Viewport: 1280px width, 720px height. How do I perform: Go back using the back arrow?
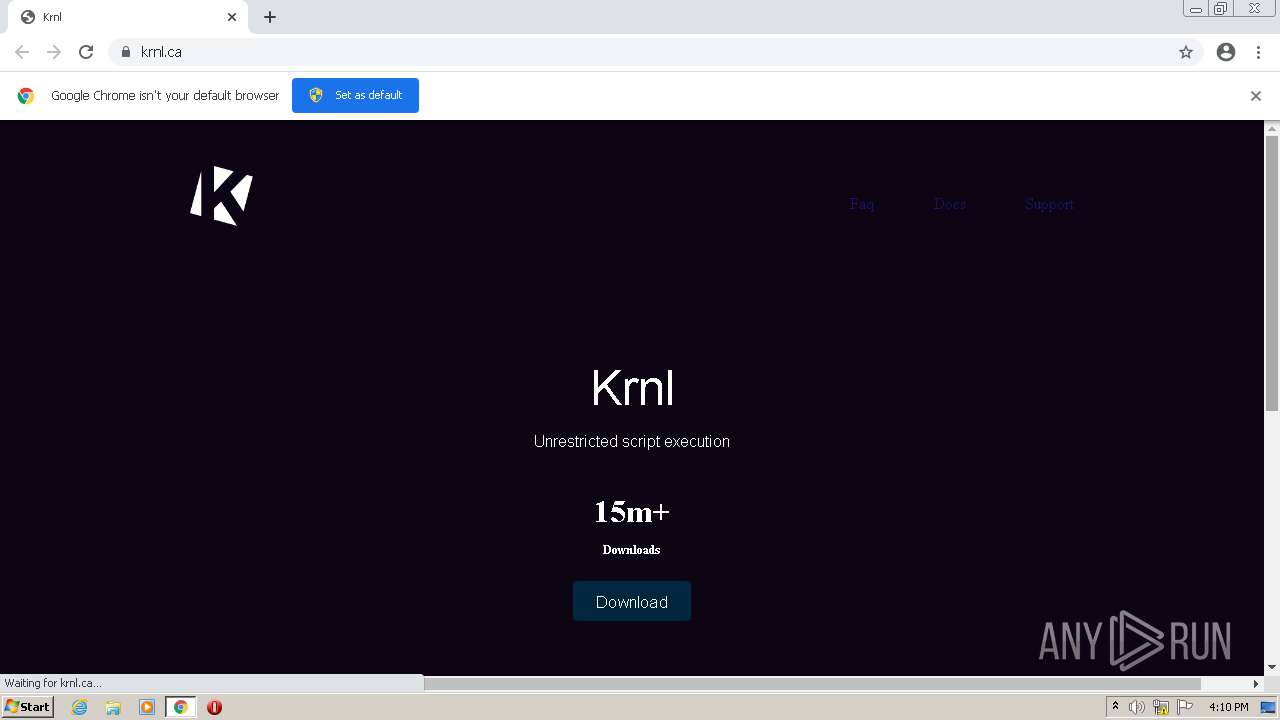[22, 52]
